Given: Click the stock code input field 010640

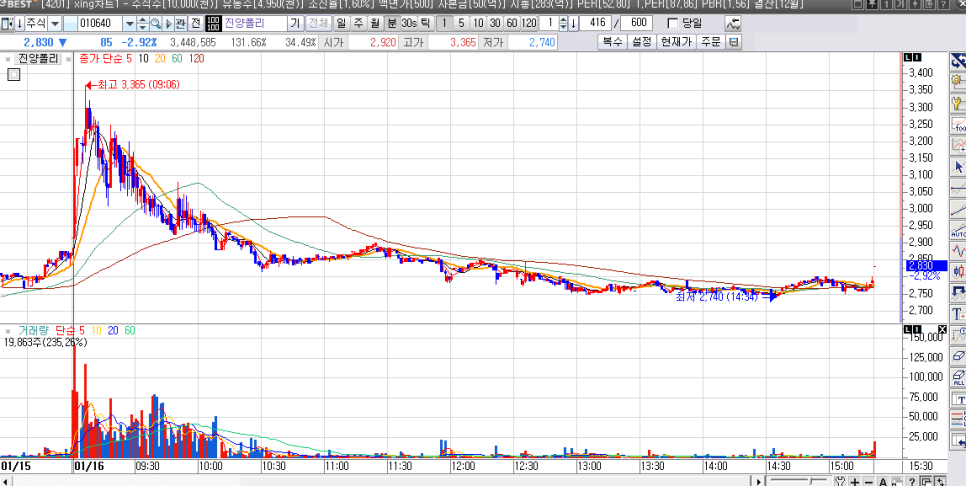Looking at the screenshot, I should (100, 24).
